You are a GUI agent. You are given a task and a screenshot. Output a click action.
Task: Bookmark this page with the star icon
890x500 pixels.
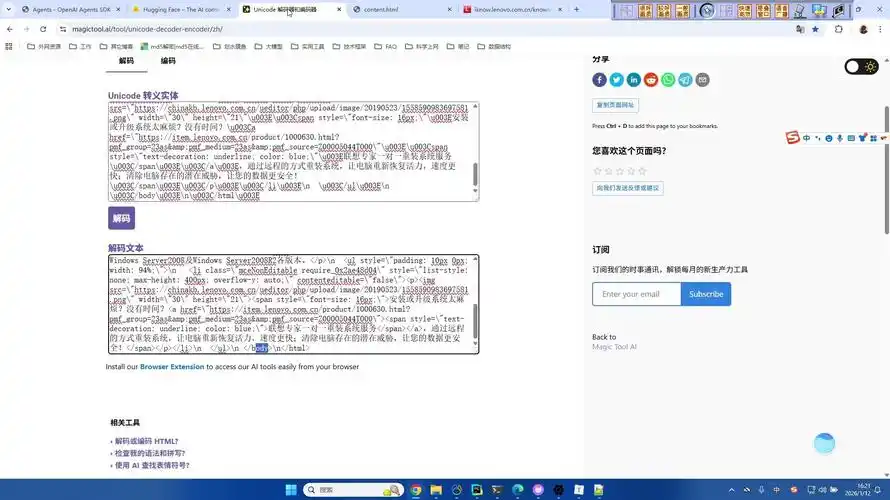coord(815,29)
